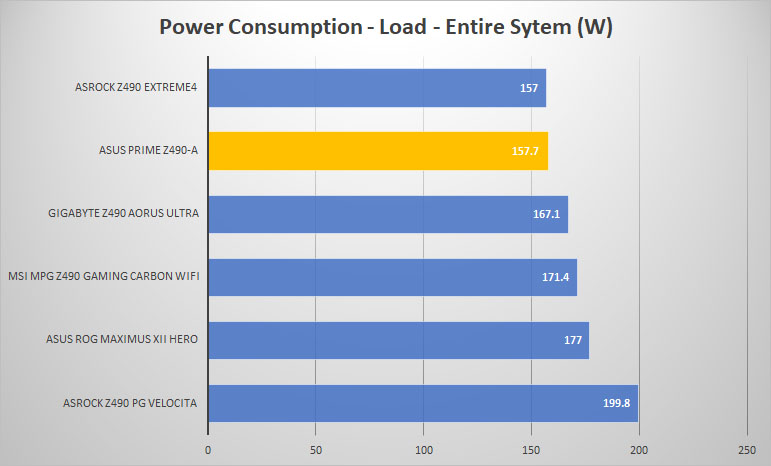This screenshot has width=771, height=466.
Task: Click the bar value 171.4
Action: 556,277
